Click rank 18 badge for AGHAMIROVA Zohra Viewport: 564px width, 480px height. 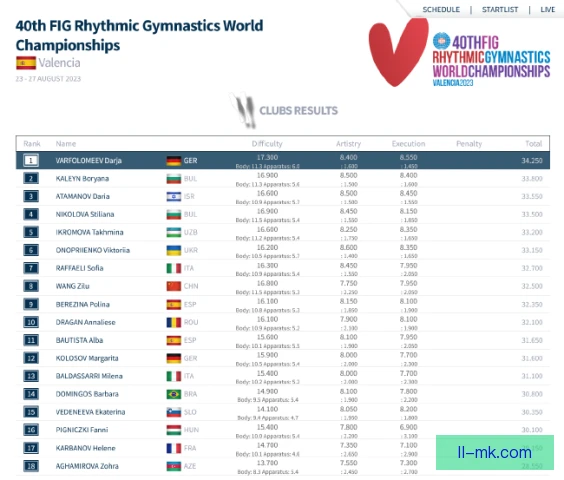pos(31,466)
